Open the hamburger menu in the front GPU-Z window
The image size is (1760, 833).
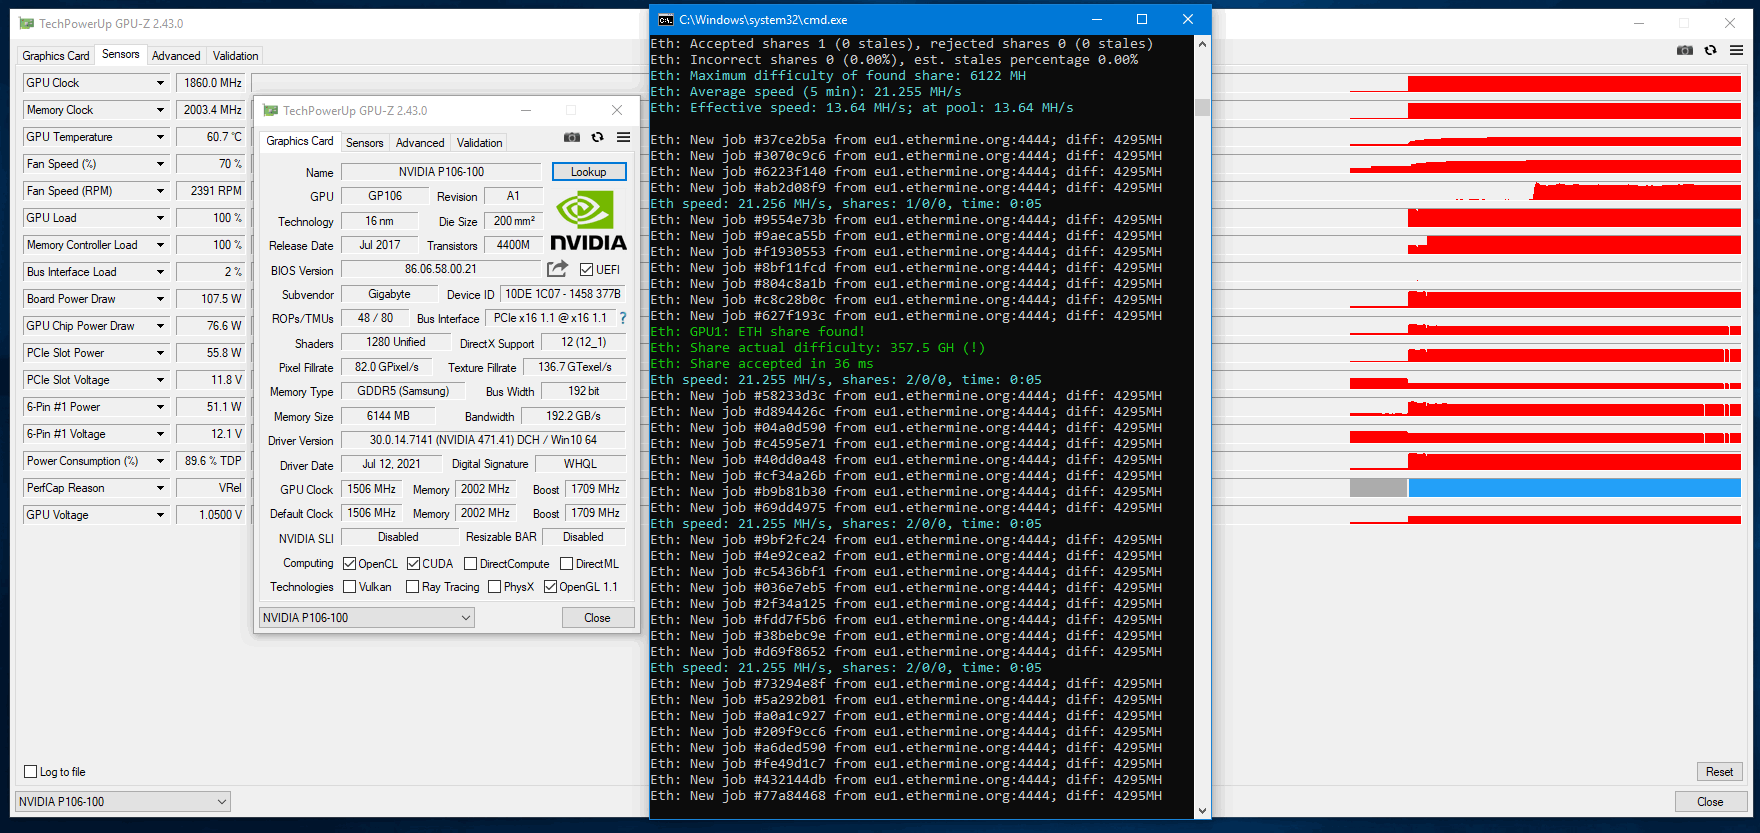click(623, 137)
